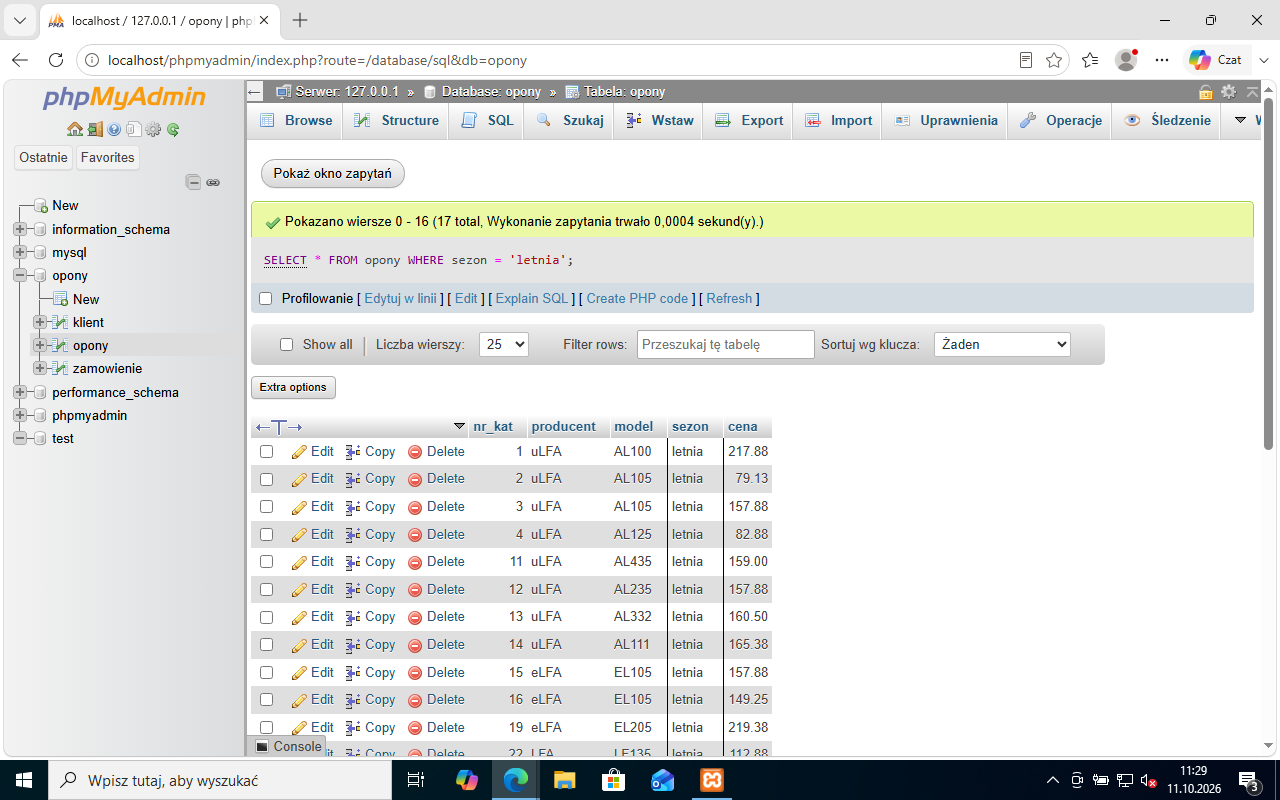Unlink navigation from main panel chain icon

213,182
